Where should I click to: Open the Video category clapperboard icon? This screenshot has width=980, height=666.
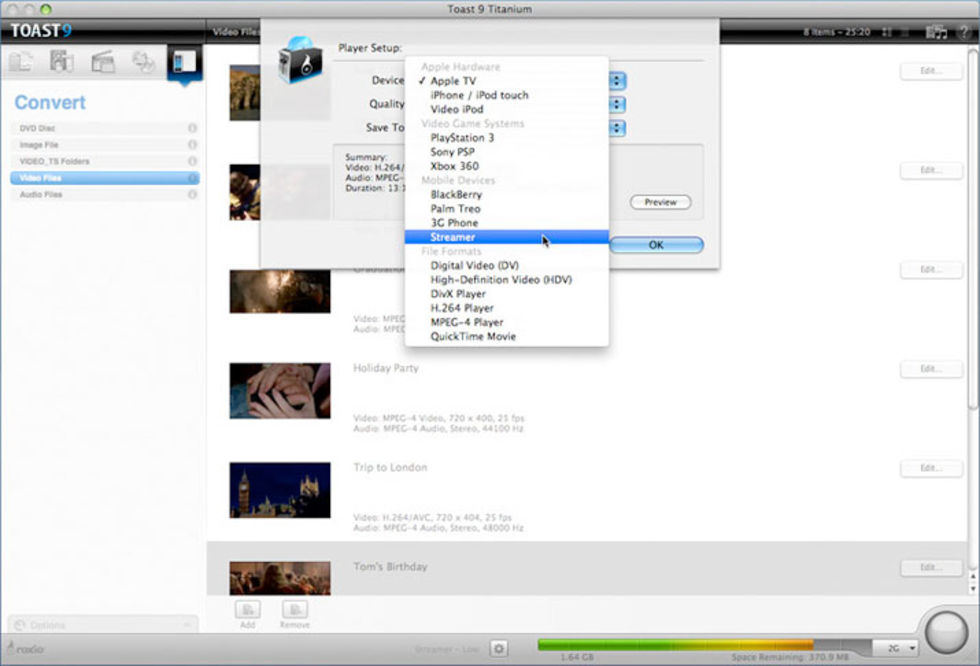tap(103, 63)
